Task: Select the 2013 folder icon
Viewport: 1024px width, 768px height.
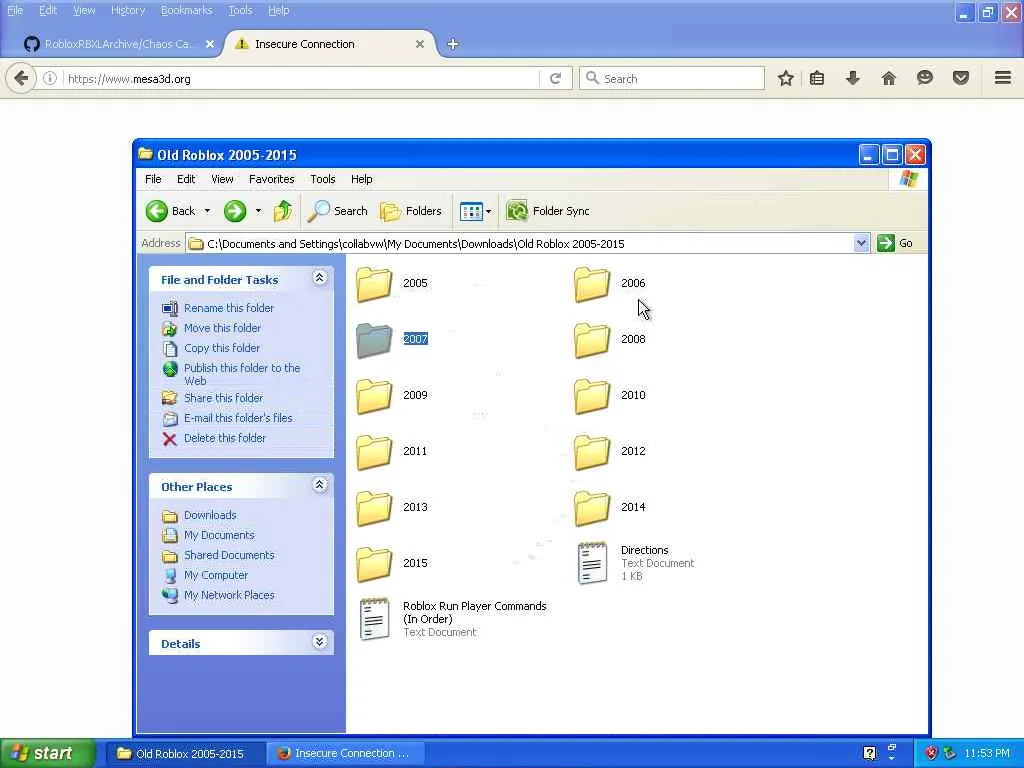Action: pyautogui.click(x=374, y=509)
